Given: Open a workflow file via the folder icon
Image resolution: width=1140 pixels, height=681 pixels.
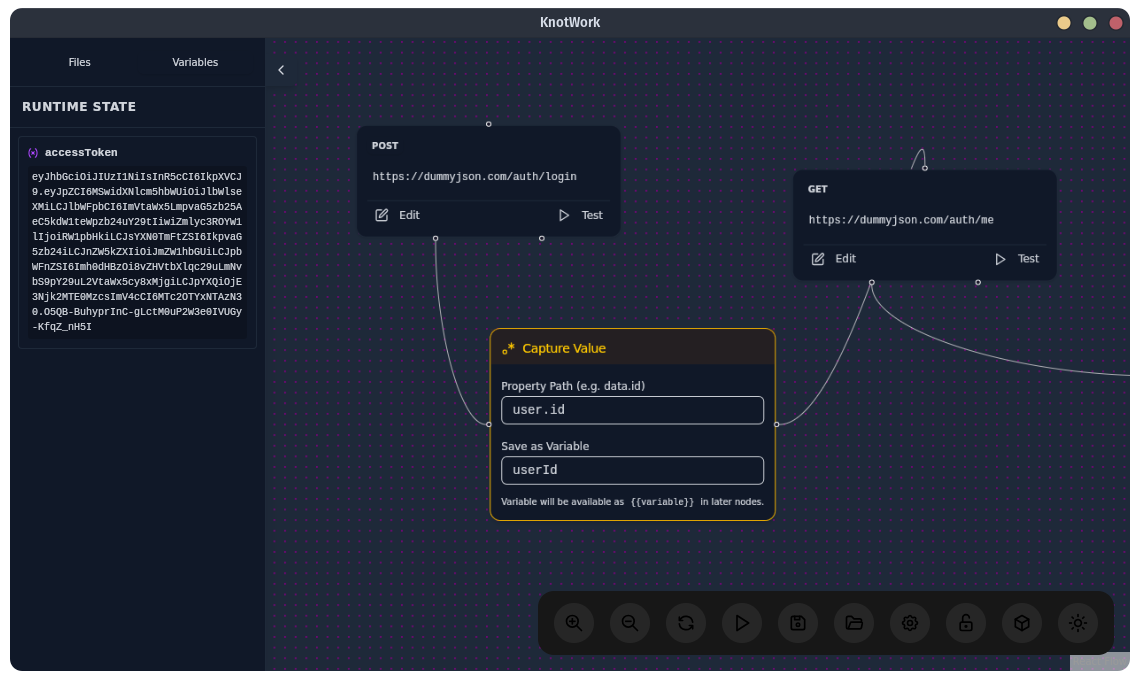Looking at the screenshot, I should coord(853,622).
